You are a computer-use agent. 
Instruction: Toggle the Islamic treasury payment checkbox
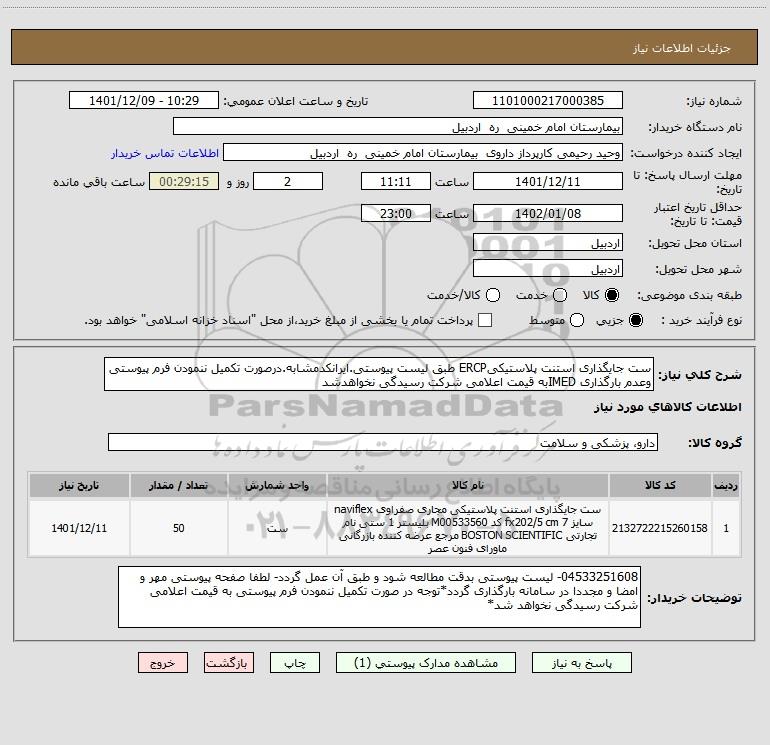[485, 320]
